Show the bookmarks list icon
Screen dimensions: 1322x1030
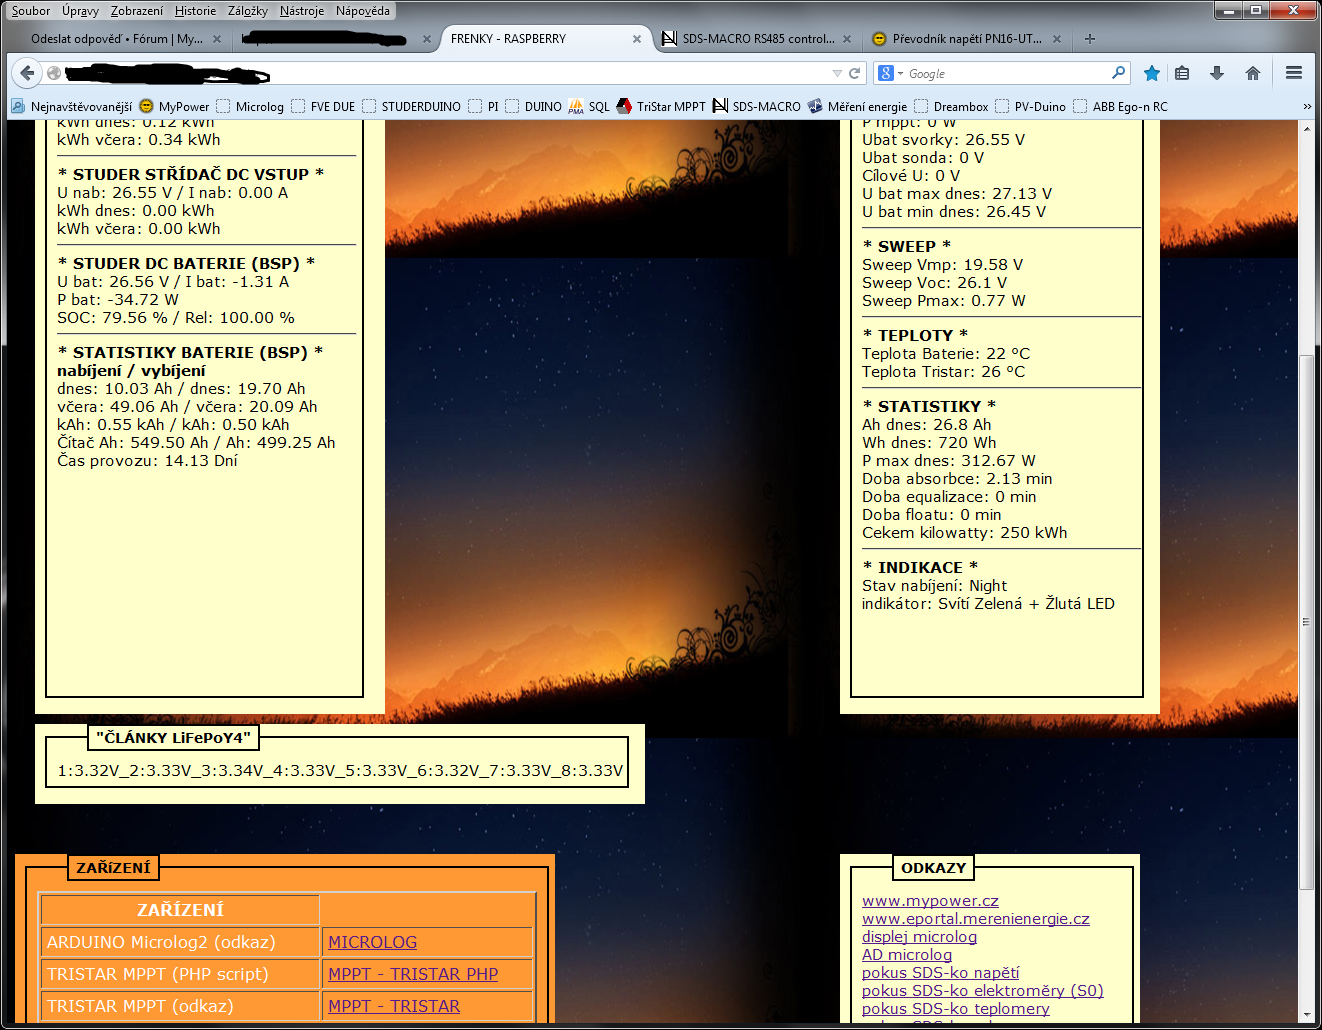point(1182,73)
